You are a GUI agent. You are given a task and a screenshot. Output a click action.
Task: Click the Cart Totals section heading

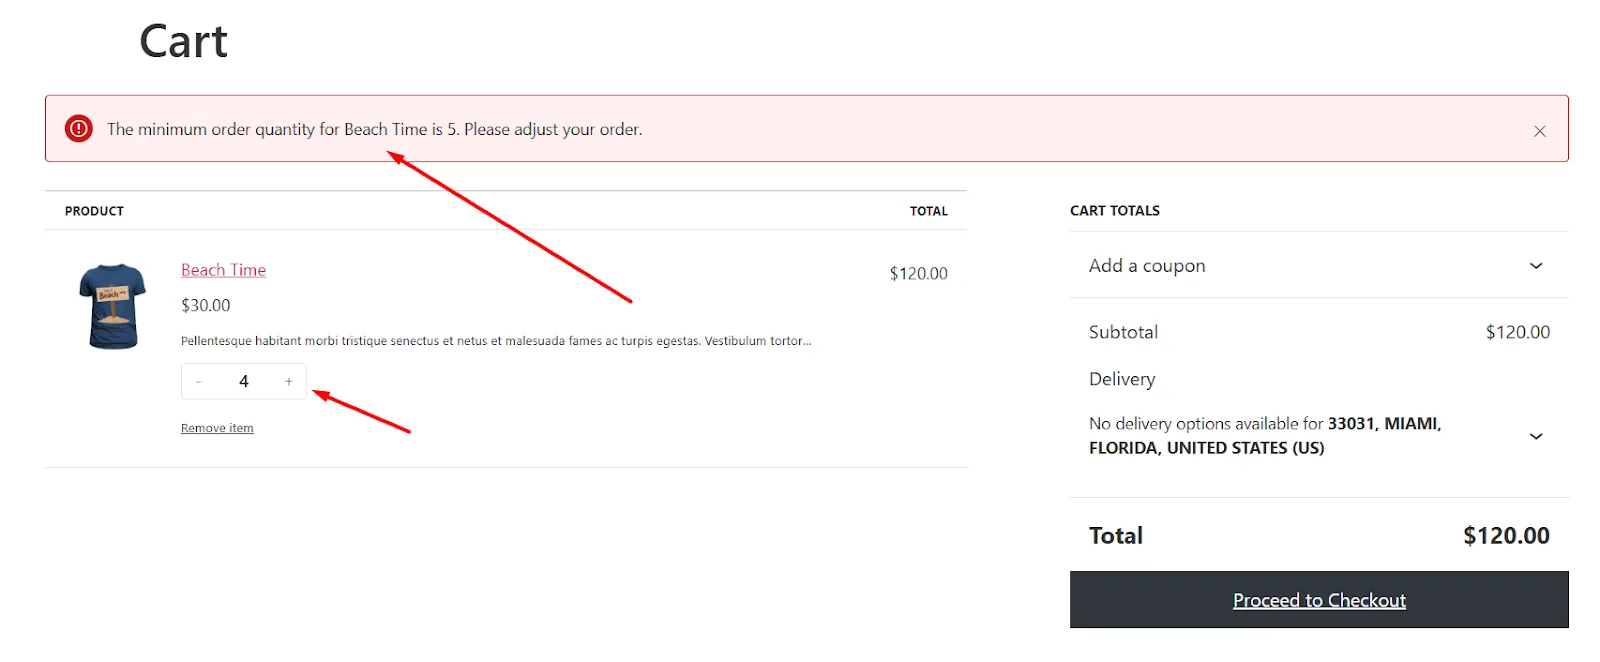click(1114, 211)
